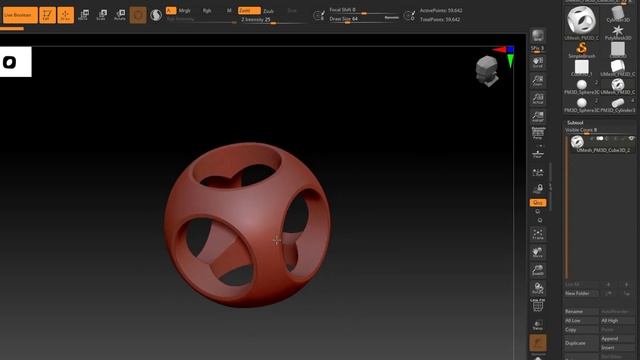Screen dimensions: 640x360
Task: Toggle the Live Boolean button
Action: coord(20,15)
